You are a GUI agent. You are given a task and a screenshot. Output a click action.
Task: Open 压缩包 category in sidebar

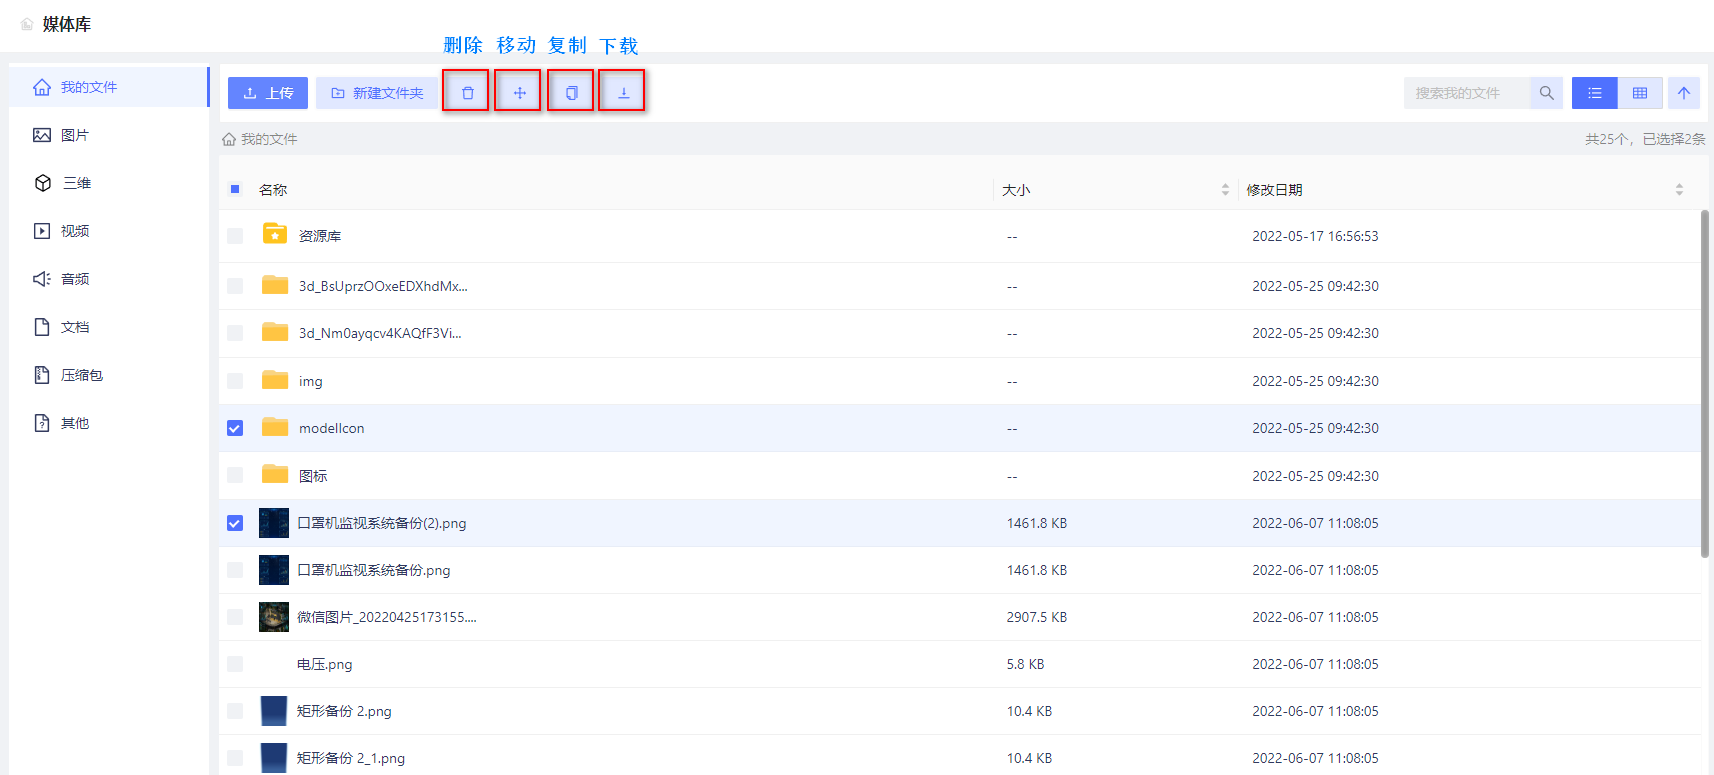109,375
